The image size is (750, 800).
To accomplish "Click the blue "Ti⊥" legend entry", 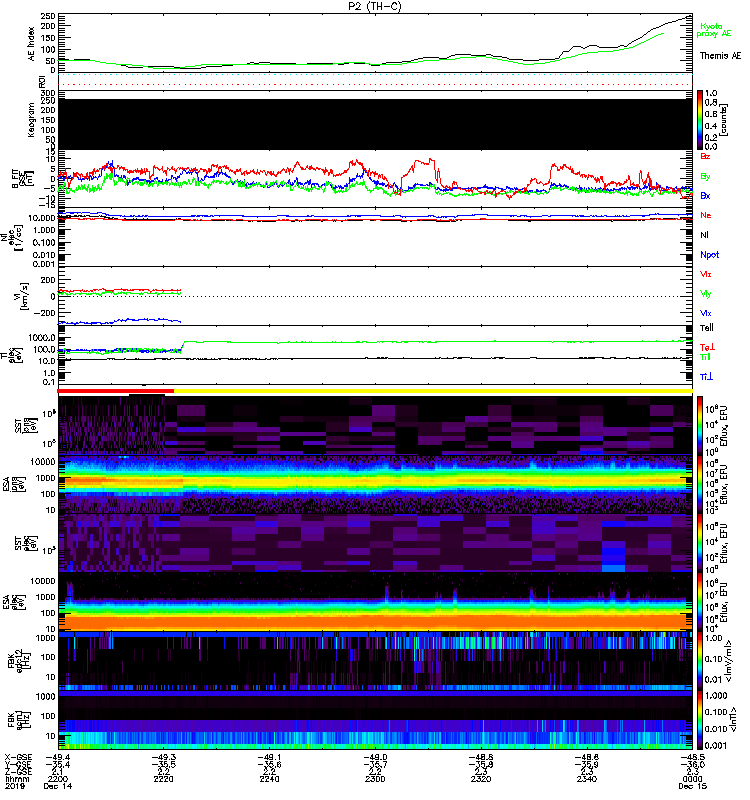I will click(x=706, y=377).
